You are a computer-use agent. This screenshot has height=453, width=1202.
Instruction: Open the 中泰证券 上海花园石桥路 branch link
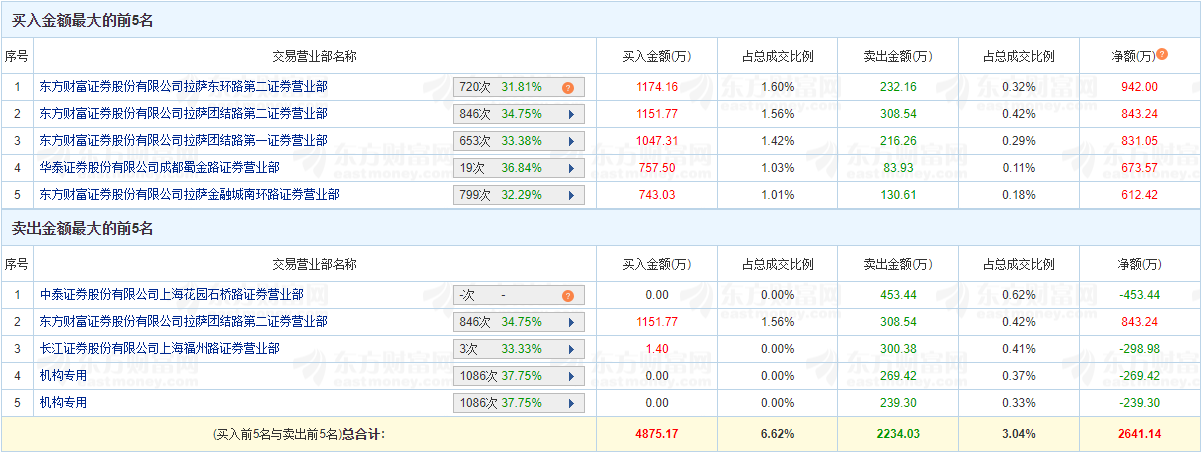coord(171,295)
